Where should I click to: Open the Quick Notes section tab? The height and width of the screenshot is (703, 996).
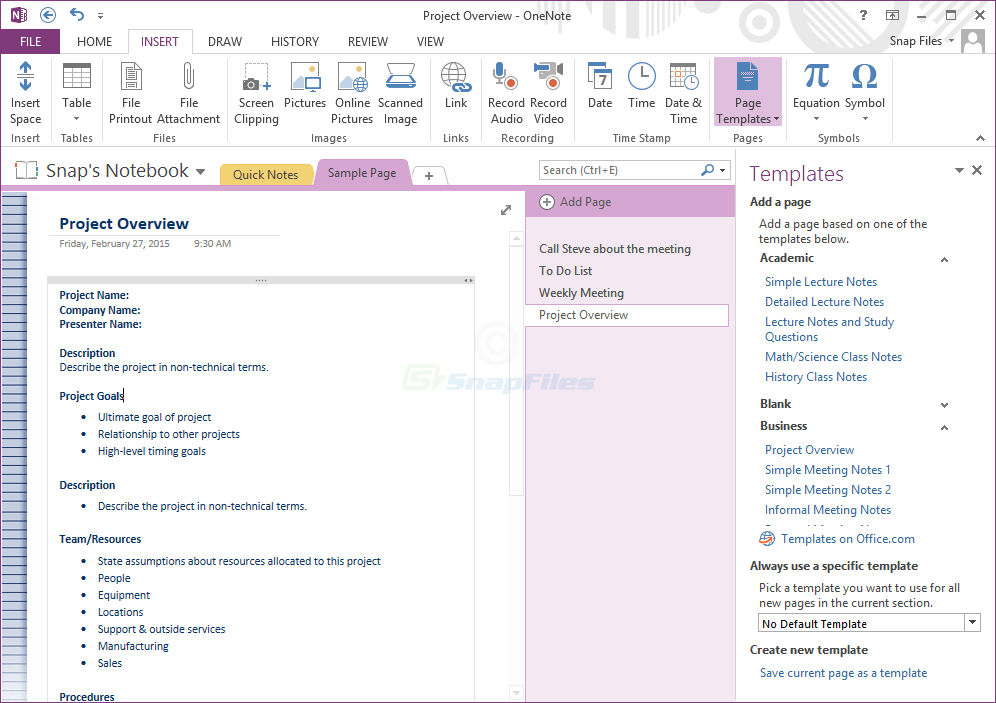[x=266, y=175]
